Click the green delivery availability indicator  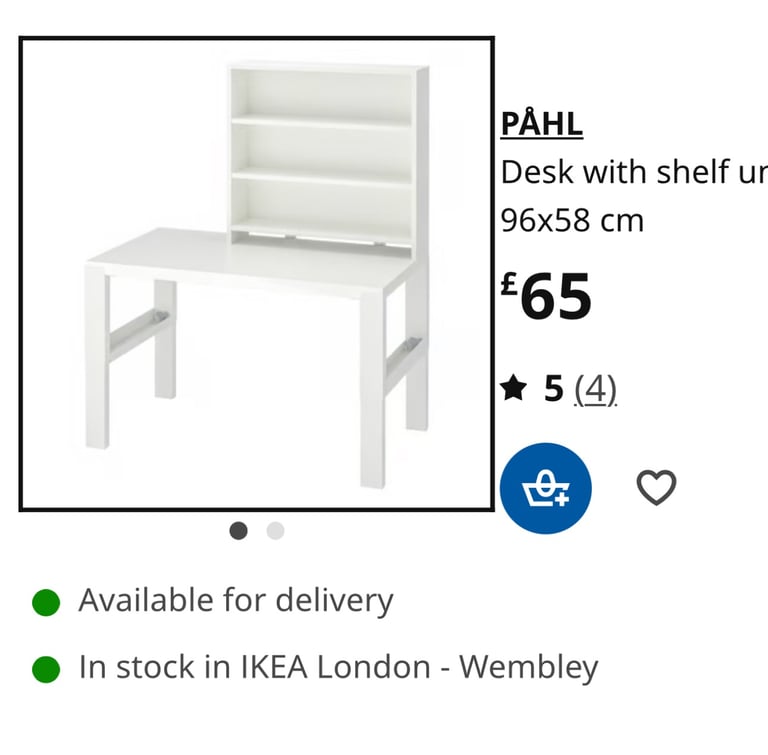46,602
